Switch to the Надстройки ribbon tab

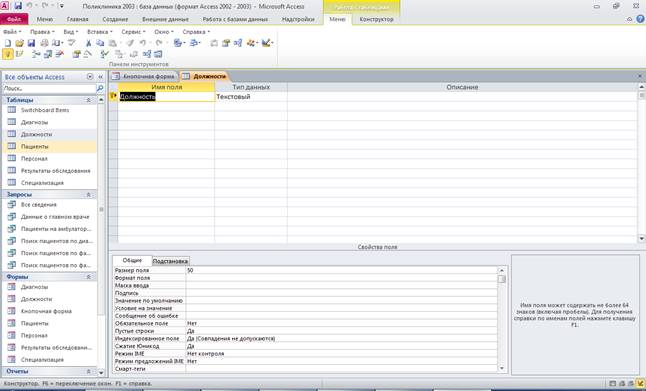[x=298, y=19]
